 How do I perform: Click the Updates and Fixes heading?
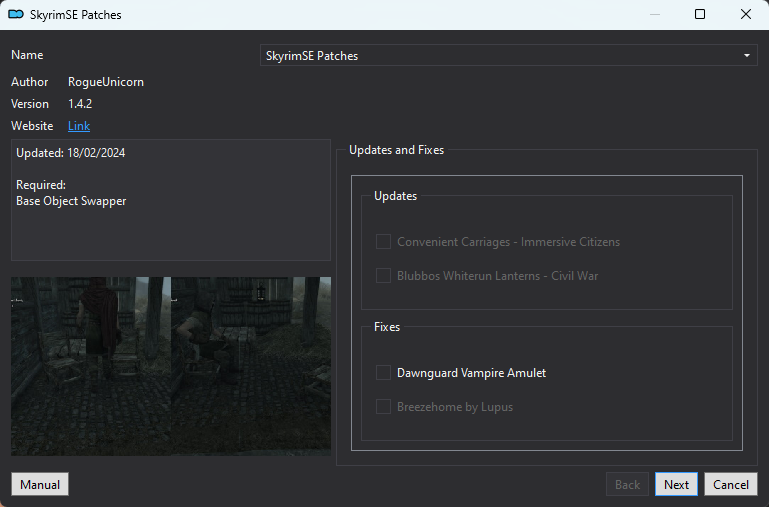(396, 150)
